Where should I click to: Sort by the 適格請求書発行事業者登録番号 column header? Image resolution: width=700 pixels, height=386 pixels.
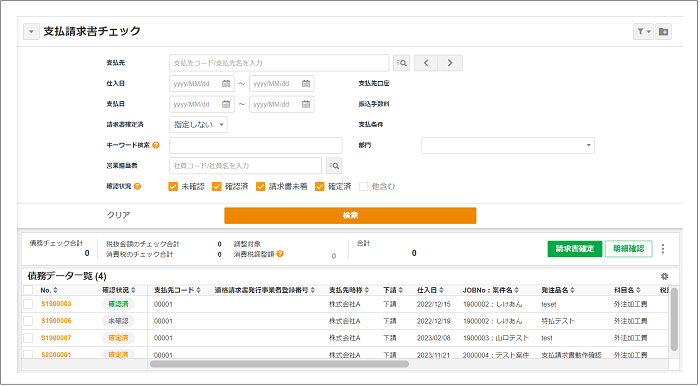[265, 290]
